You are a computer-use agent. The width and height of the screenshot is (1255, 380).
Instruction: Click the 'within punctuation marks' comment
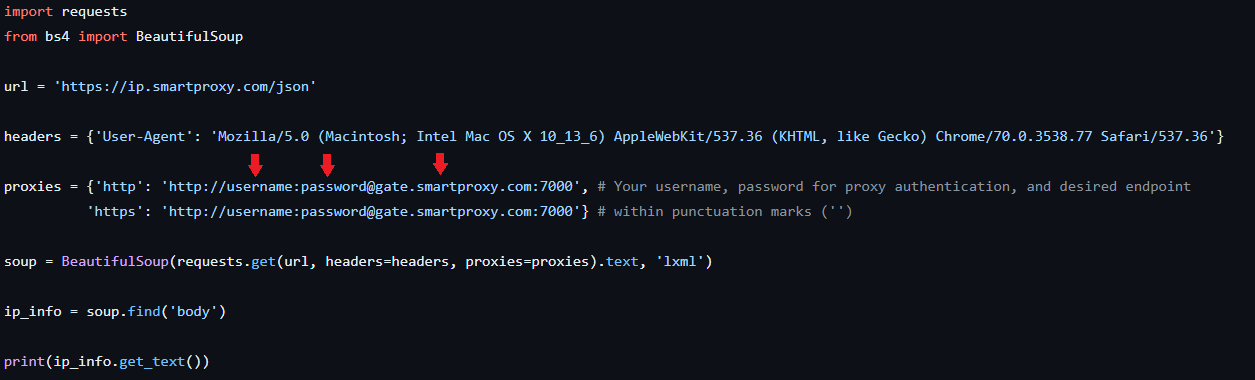pyautogui.click(x=724, y=212)
